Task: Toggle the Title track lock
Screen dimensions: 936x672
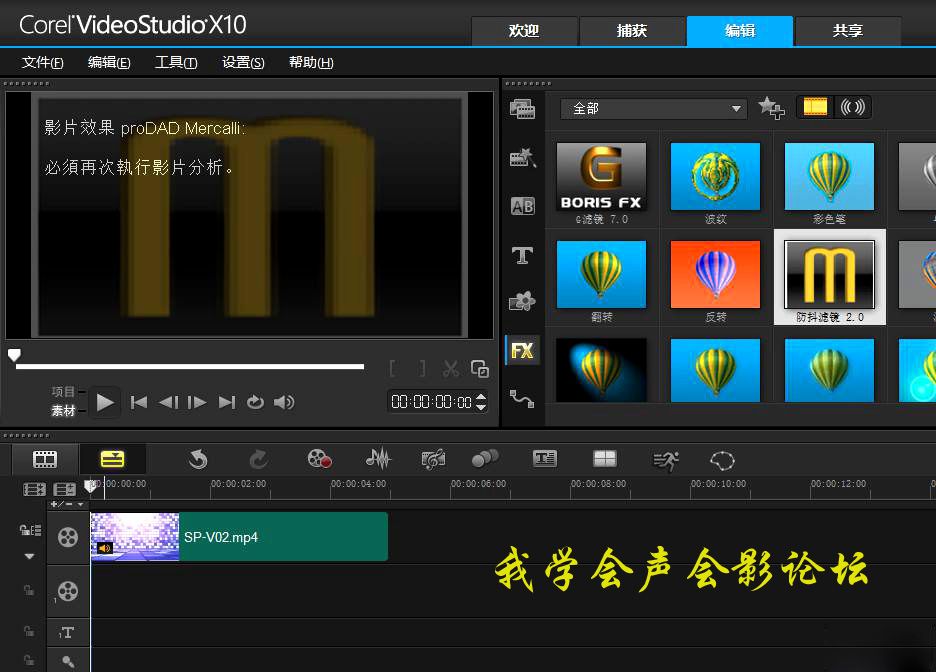Action: (x=29, y=631)
